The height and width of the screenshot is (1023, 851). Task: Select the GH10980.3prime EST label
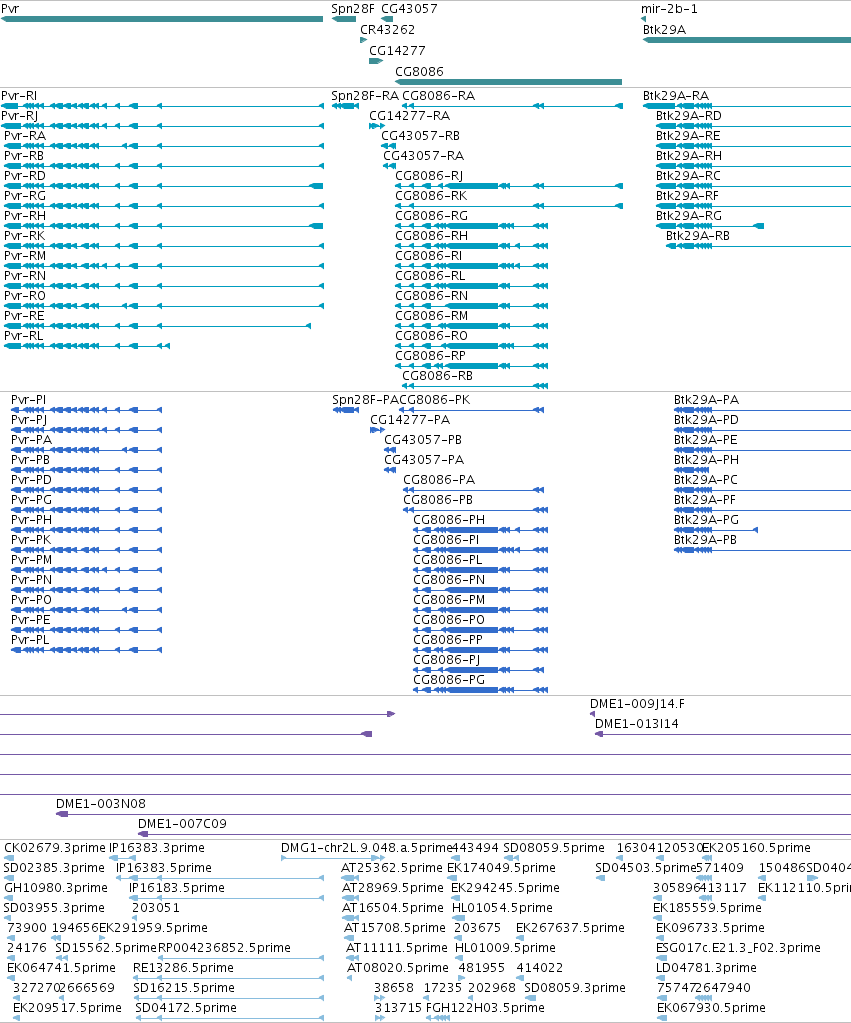(x=56, y=888)
